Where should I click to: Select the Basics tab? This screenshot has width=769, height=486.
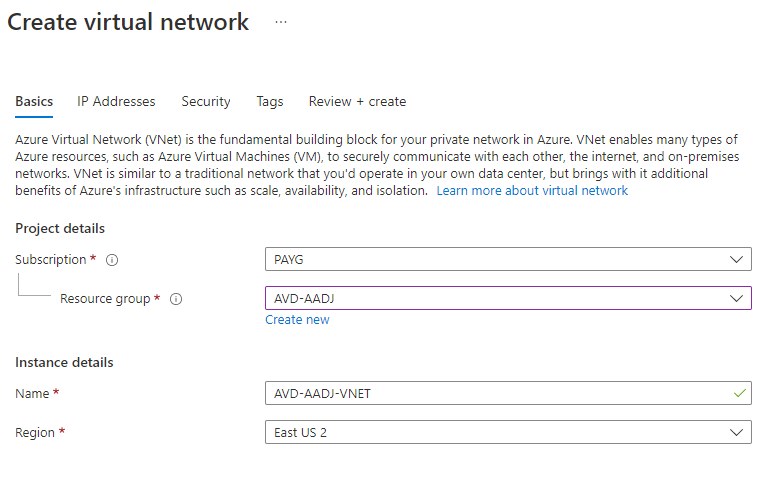click(x=34, y=102)
